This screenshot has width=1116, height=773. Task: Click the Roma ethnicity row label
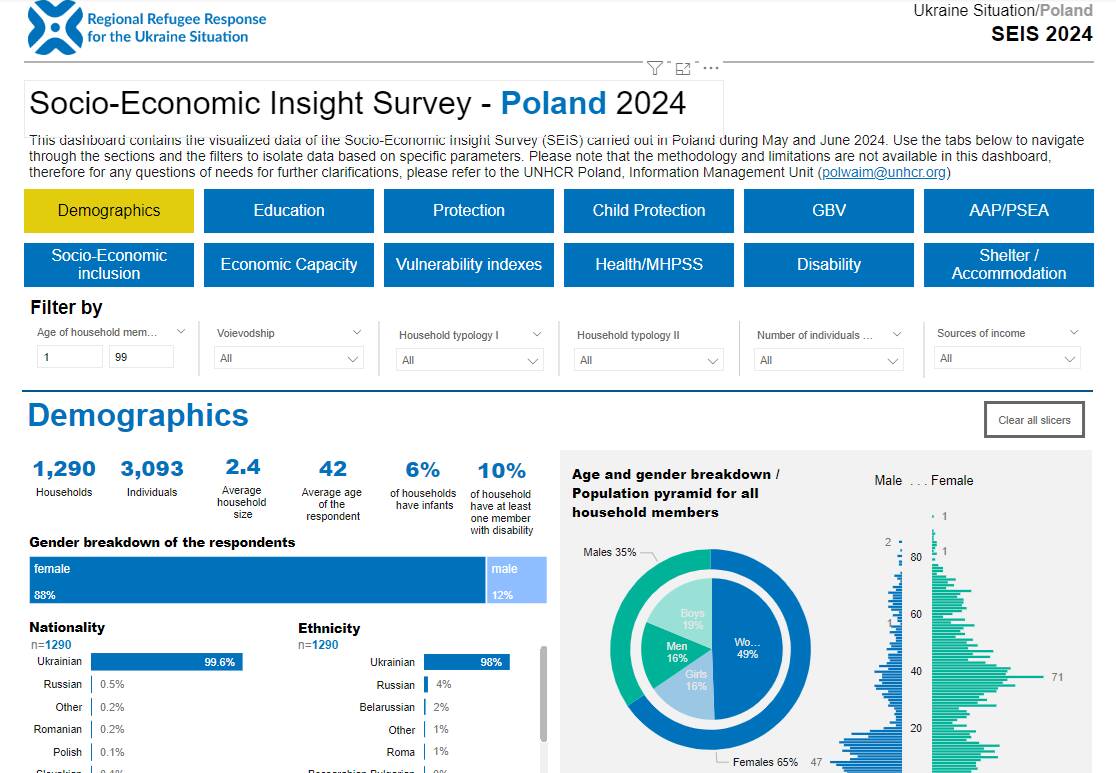pos(401,752)
